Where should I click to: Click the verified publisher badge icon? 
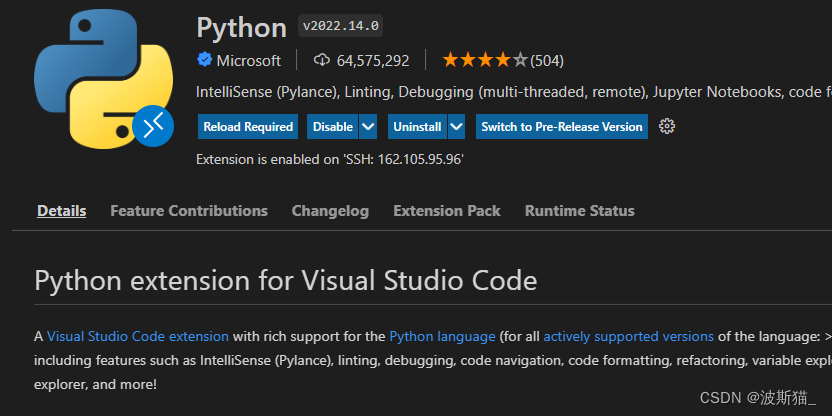pos(204,60)
